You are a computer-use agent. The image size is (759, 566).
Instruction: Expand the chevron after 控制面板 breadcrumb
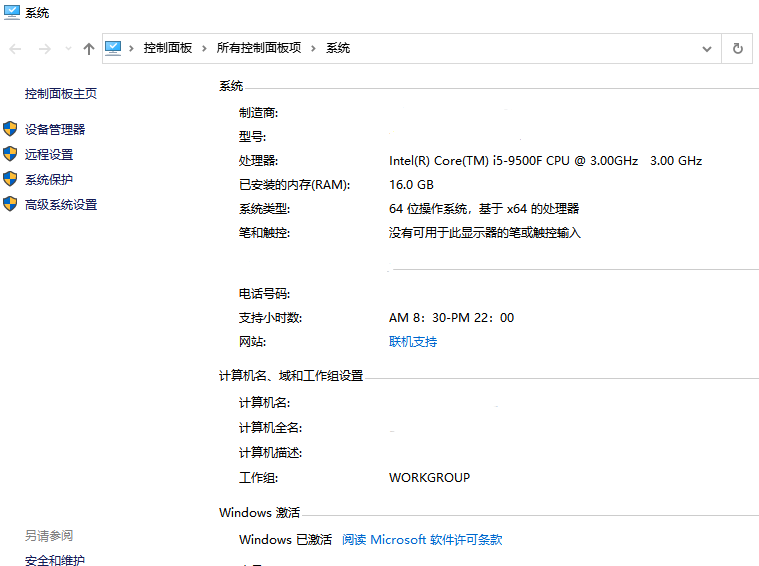pyautogui.click(x=204, y=48)
